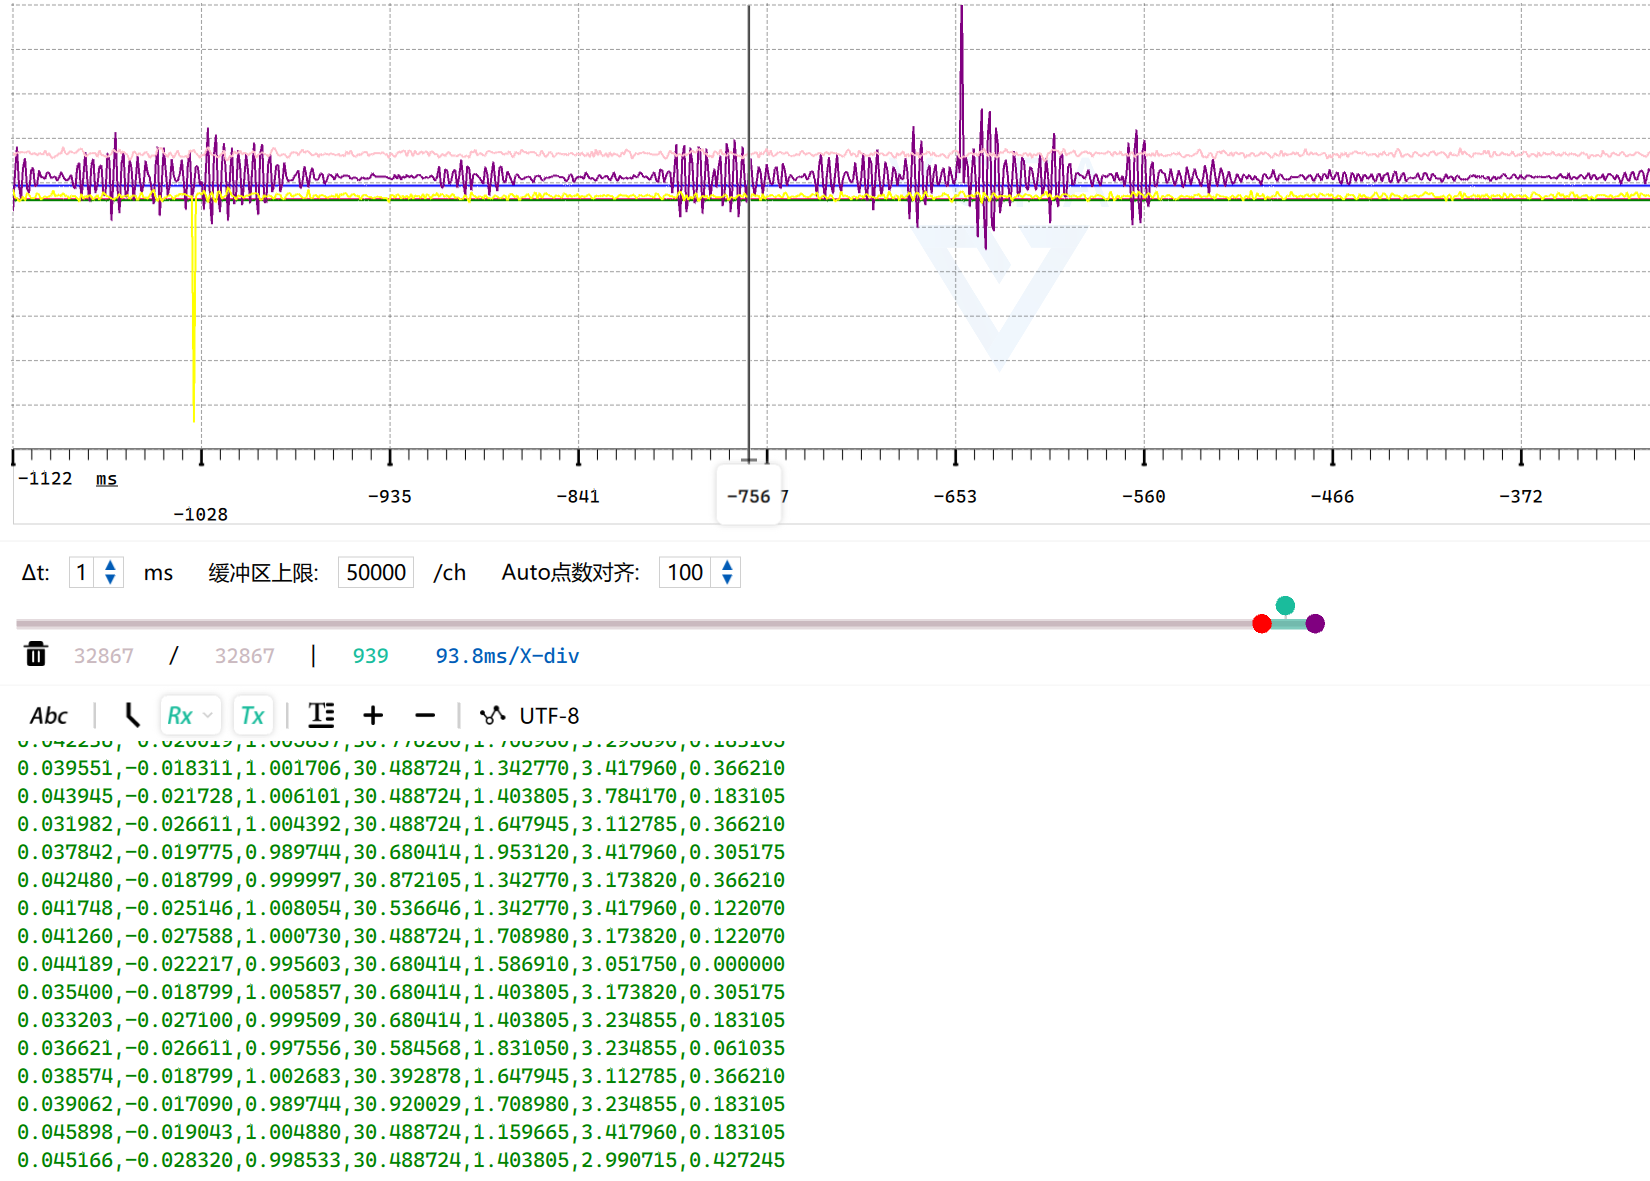Click the curved handset icon beside Abc
The width and height of the screenshot is (1650, 1181).
(132, 715)
